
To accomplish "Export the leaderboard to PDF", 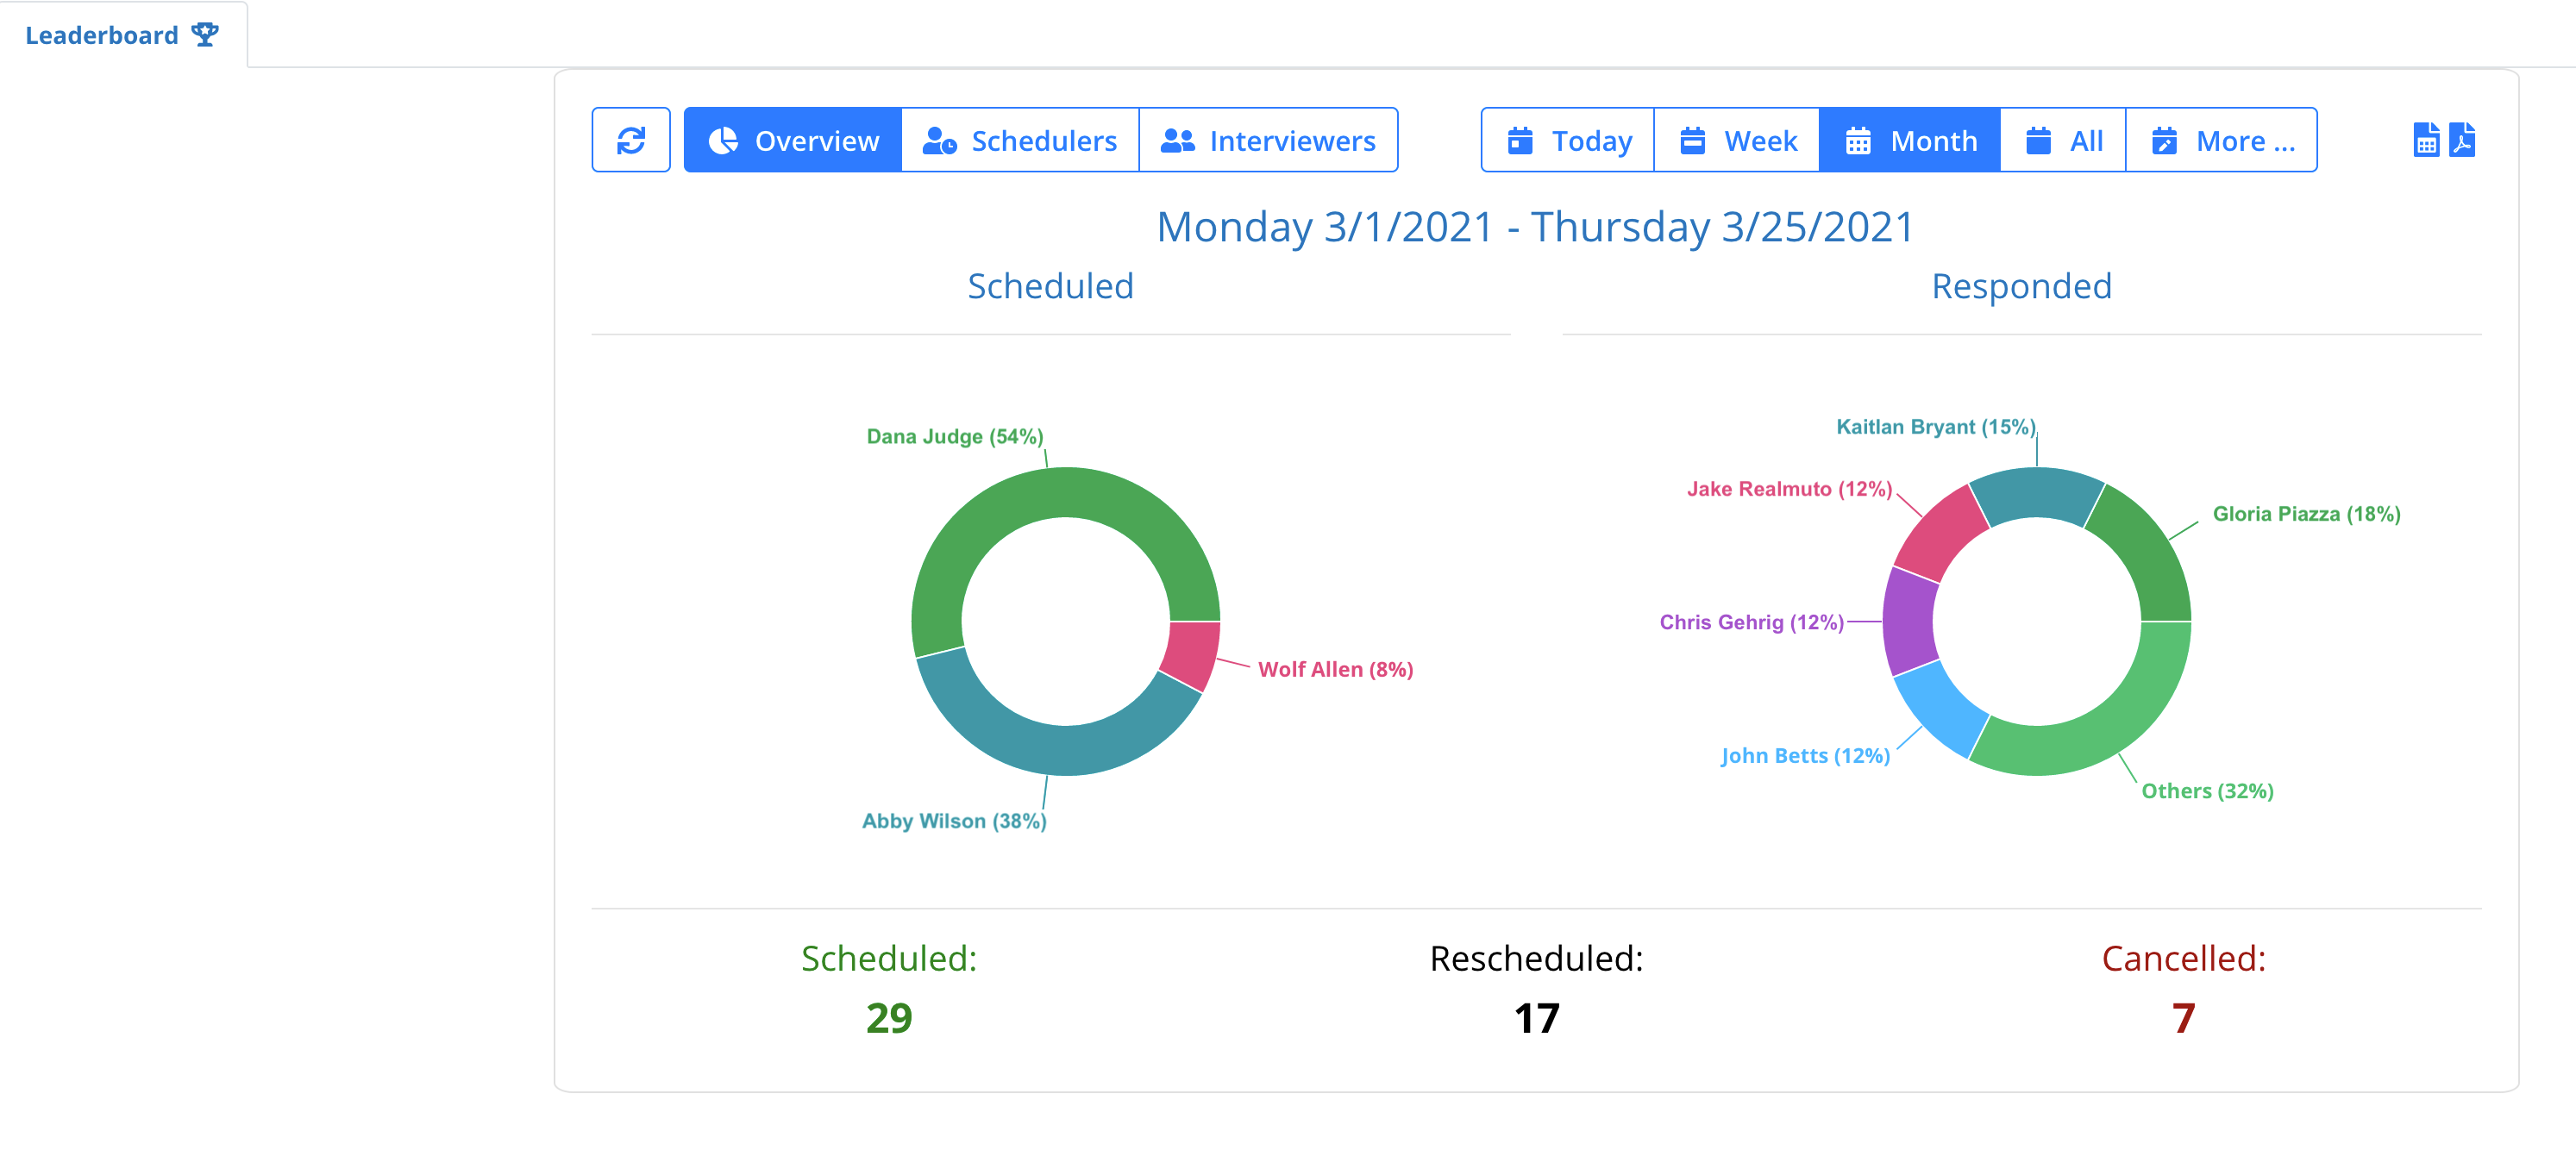I will click(x=2463, y=140).
